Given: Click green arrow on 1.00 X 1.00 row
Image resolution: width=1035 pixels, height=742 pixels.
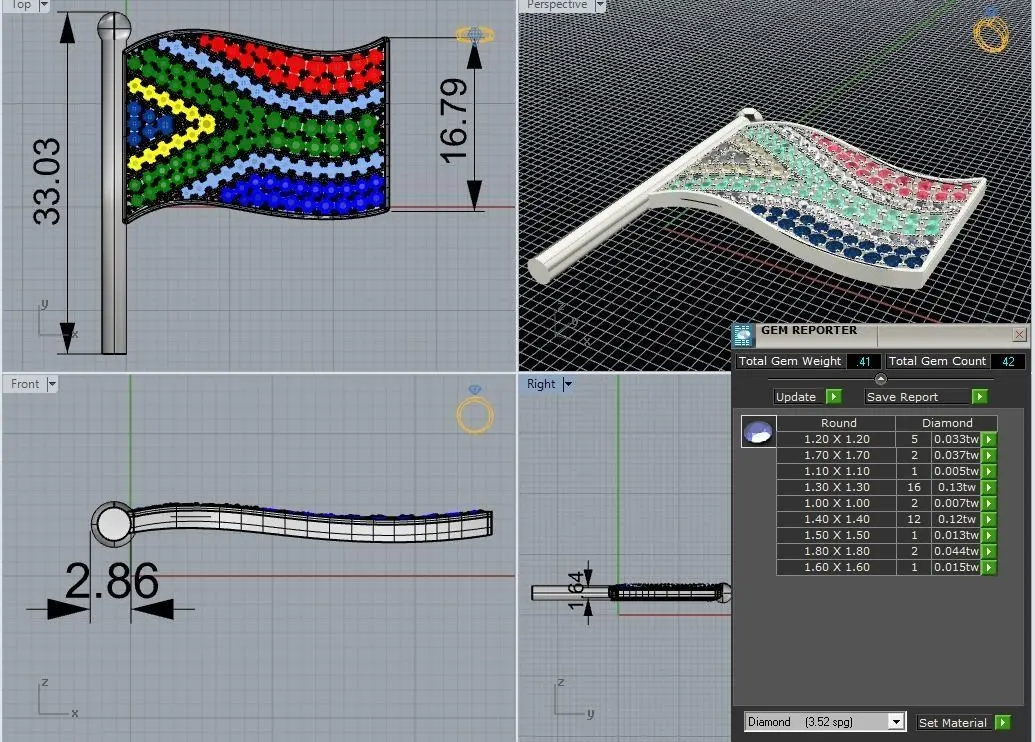Looking at the screenshot, I should point(989,503).
